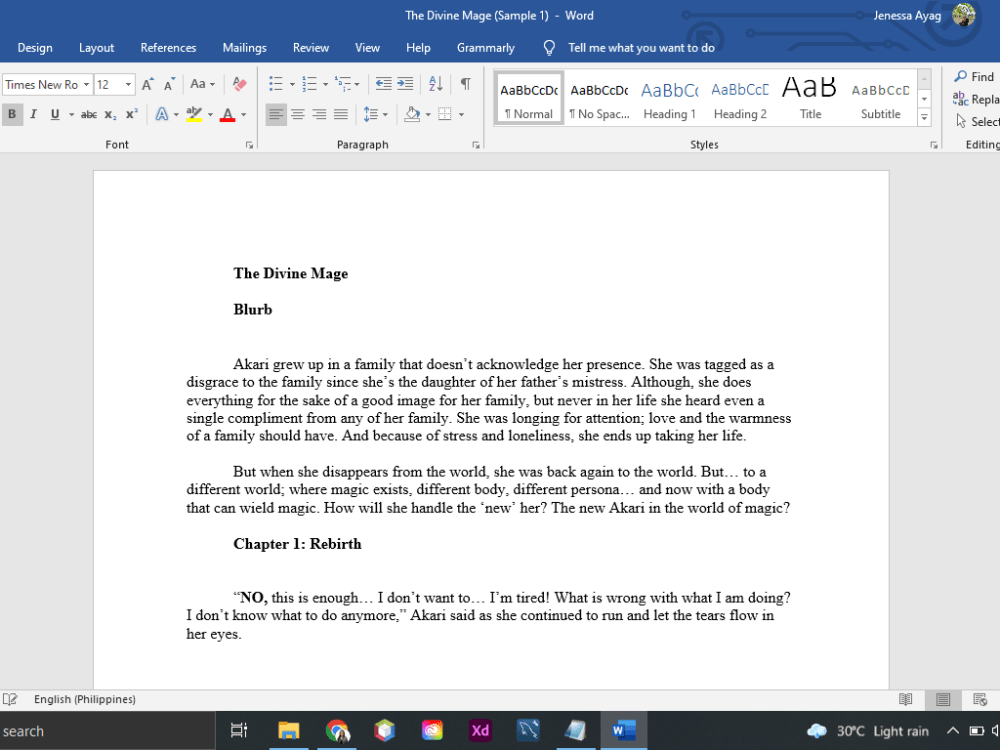
Task: Switch to Read Mode view
Action: coord(906,699)
